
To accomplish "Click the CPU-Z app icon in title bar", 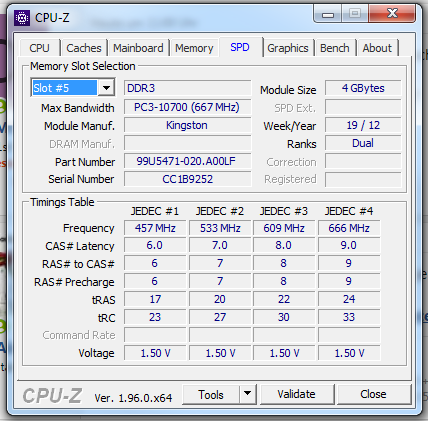I will coord(22,18).
